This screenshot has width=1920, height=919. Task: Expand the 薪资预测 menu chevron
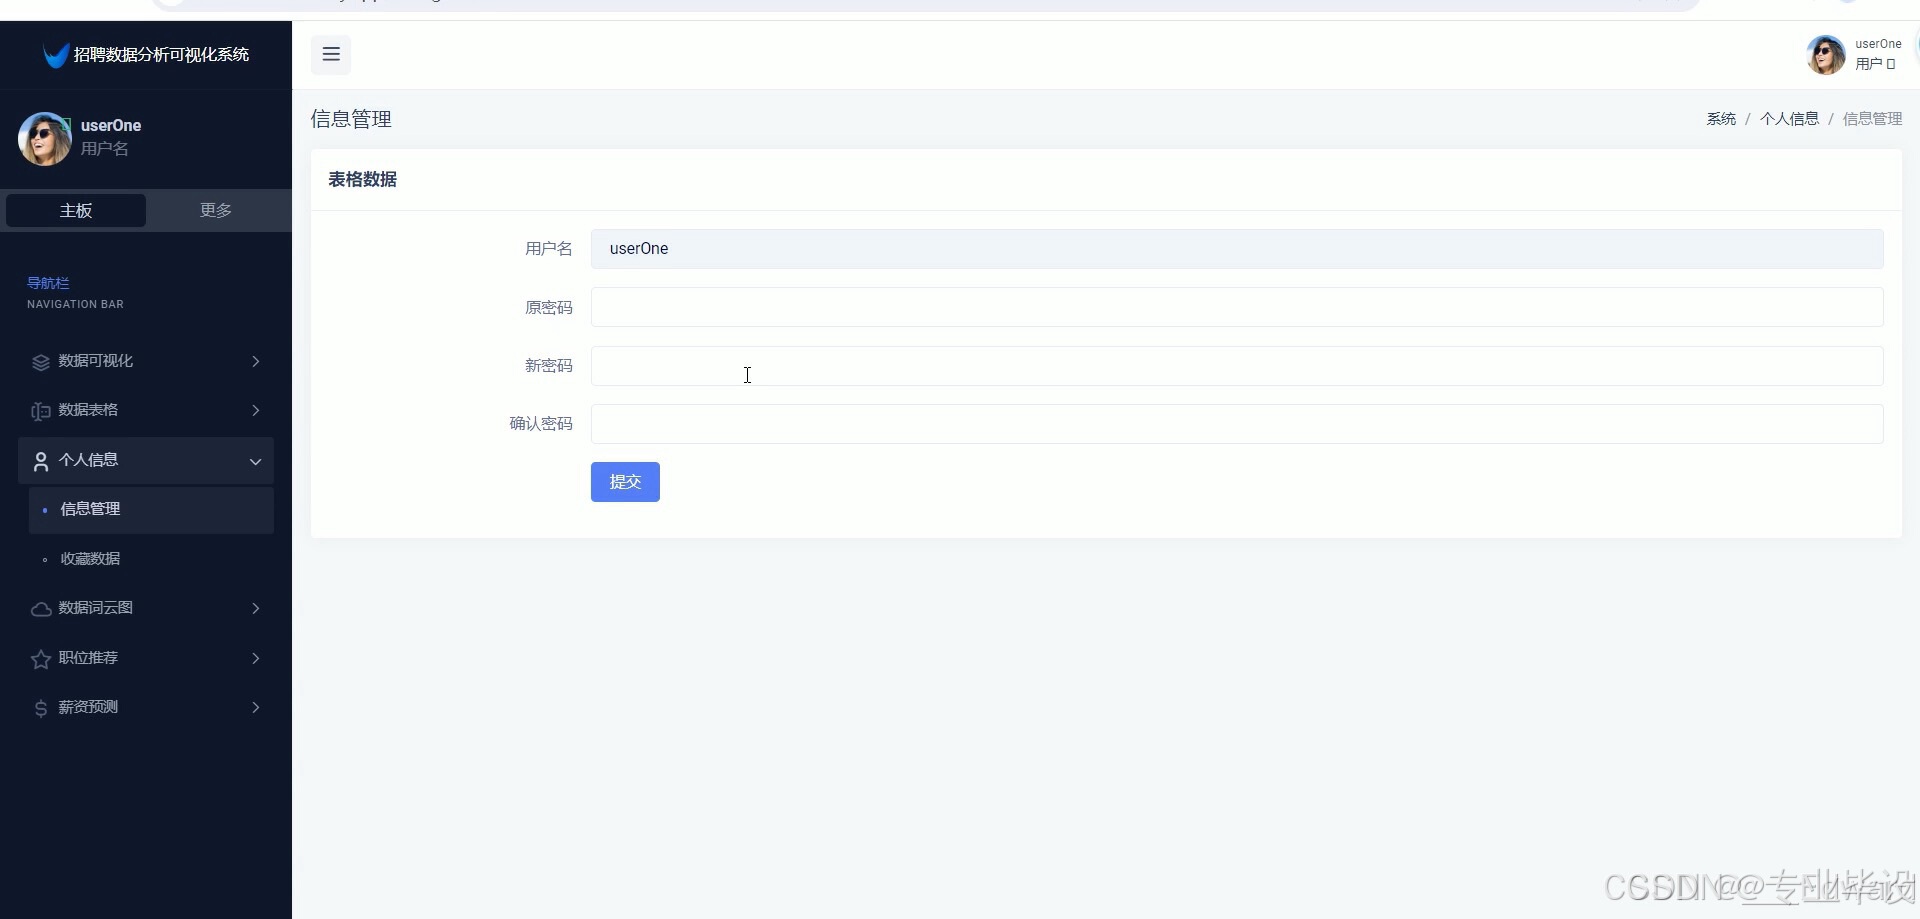click(256, 707)
